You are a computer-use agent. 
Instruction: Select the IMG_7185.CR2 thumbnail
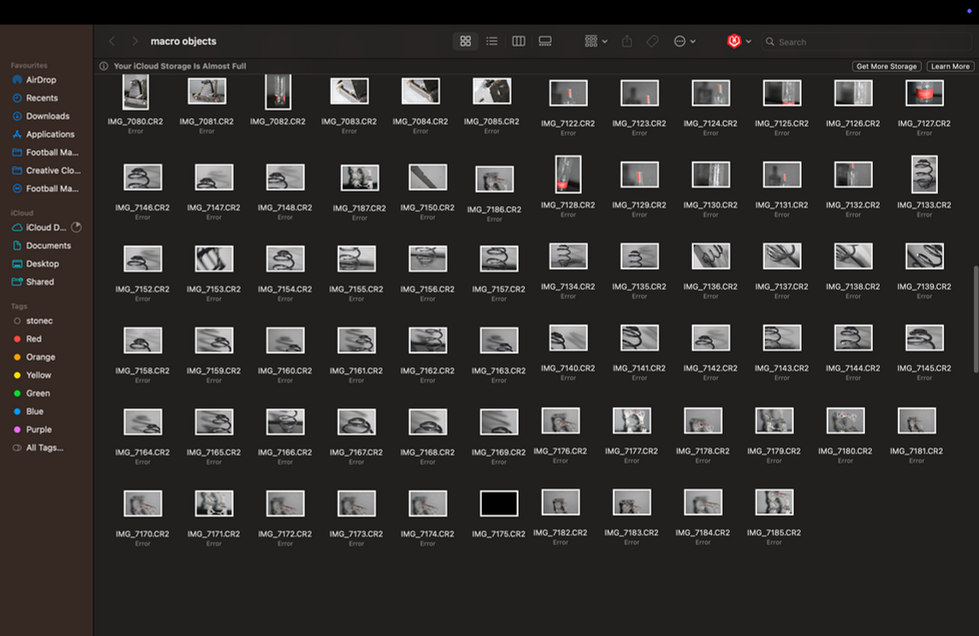coord(774,502)
